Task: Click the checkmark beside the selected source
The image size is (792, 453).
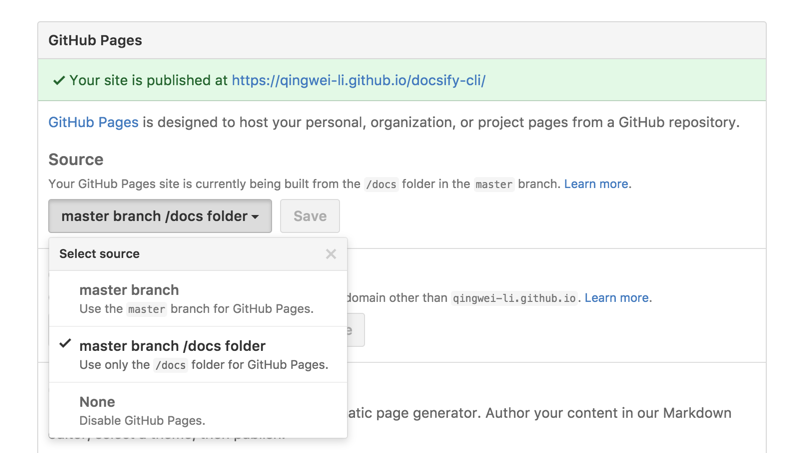Action: (65, 344)
